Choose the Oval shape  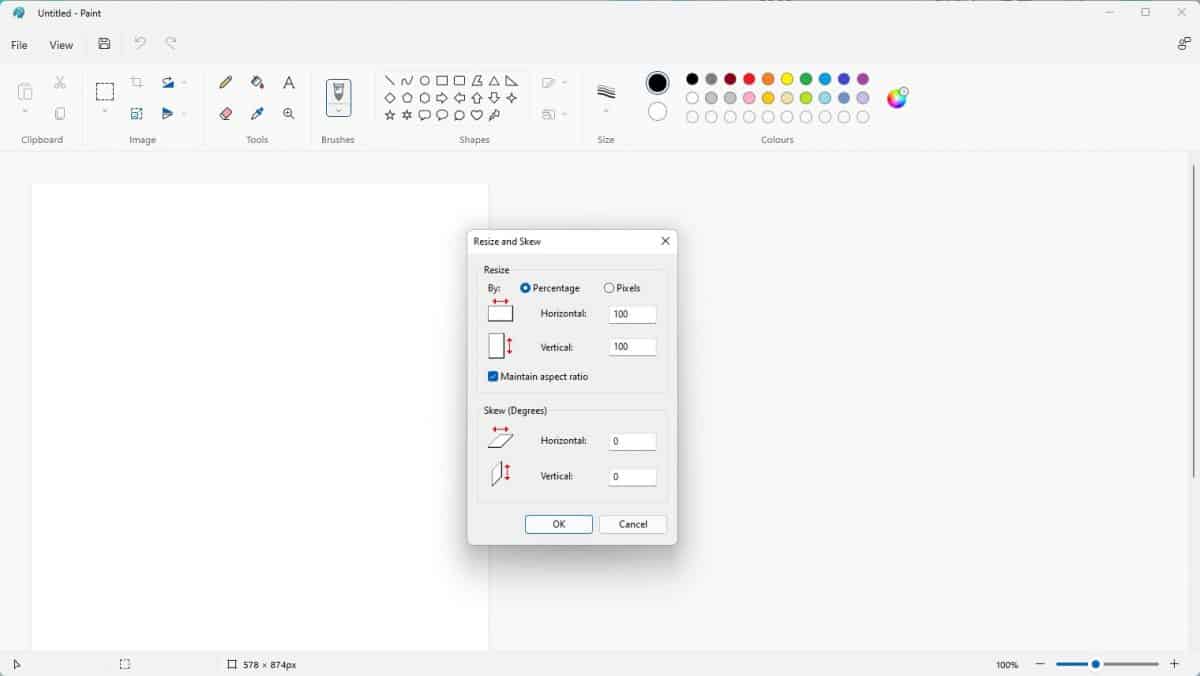(x=424, y=79)
